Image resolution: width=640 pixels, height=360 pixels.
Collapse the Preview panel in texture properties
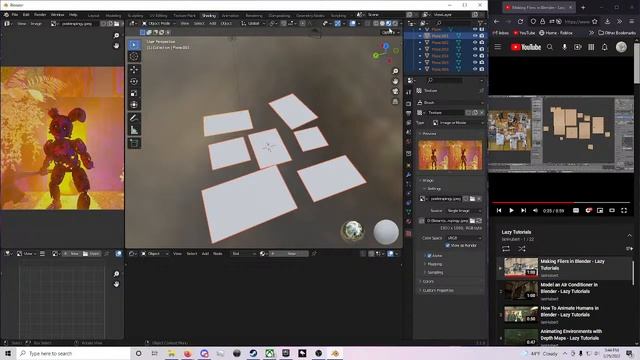[x=429, y=134]
